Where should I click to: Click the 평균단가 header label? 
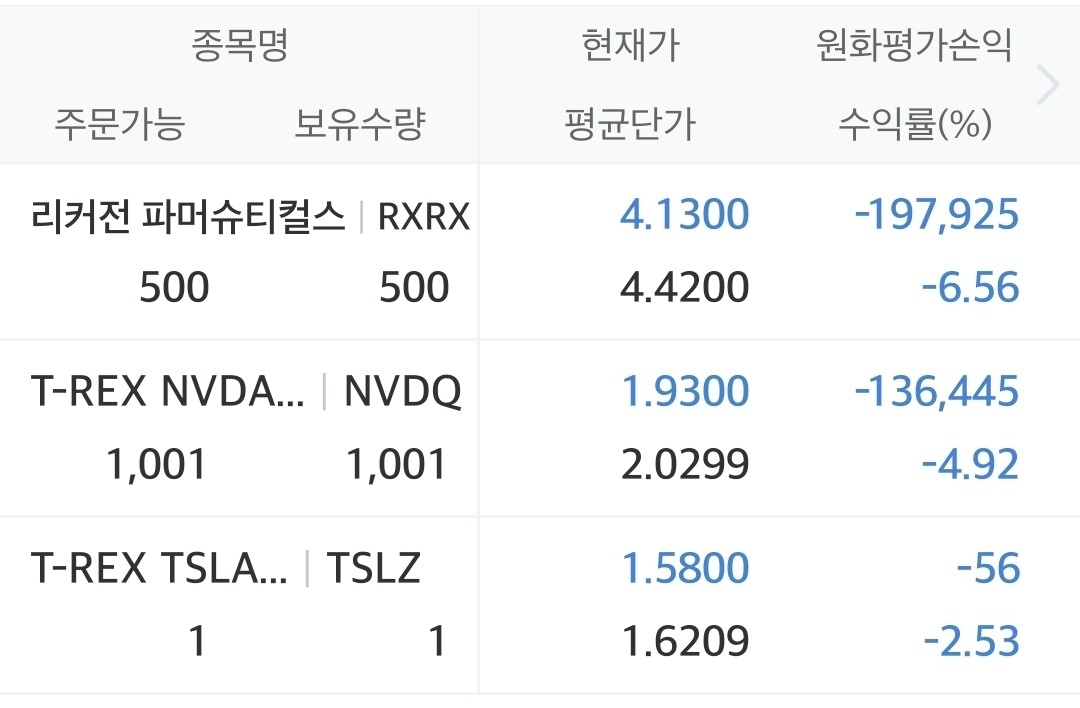pos(630,124)
